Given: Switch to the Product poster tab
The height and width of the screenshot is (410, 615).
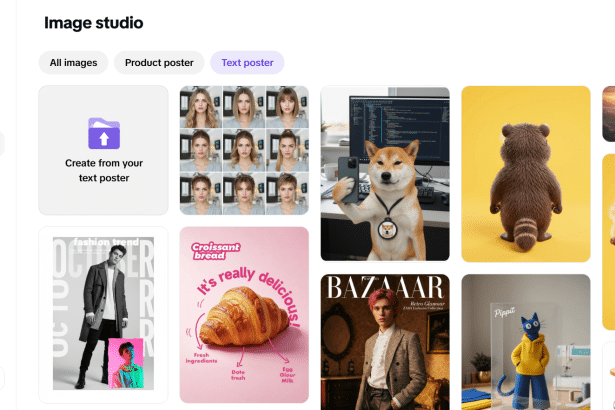Looking at the screenshot, I should point(159,62).
